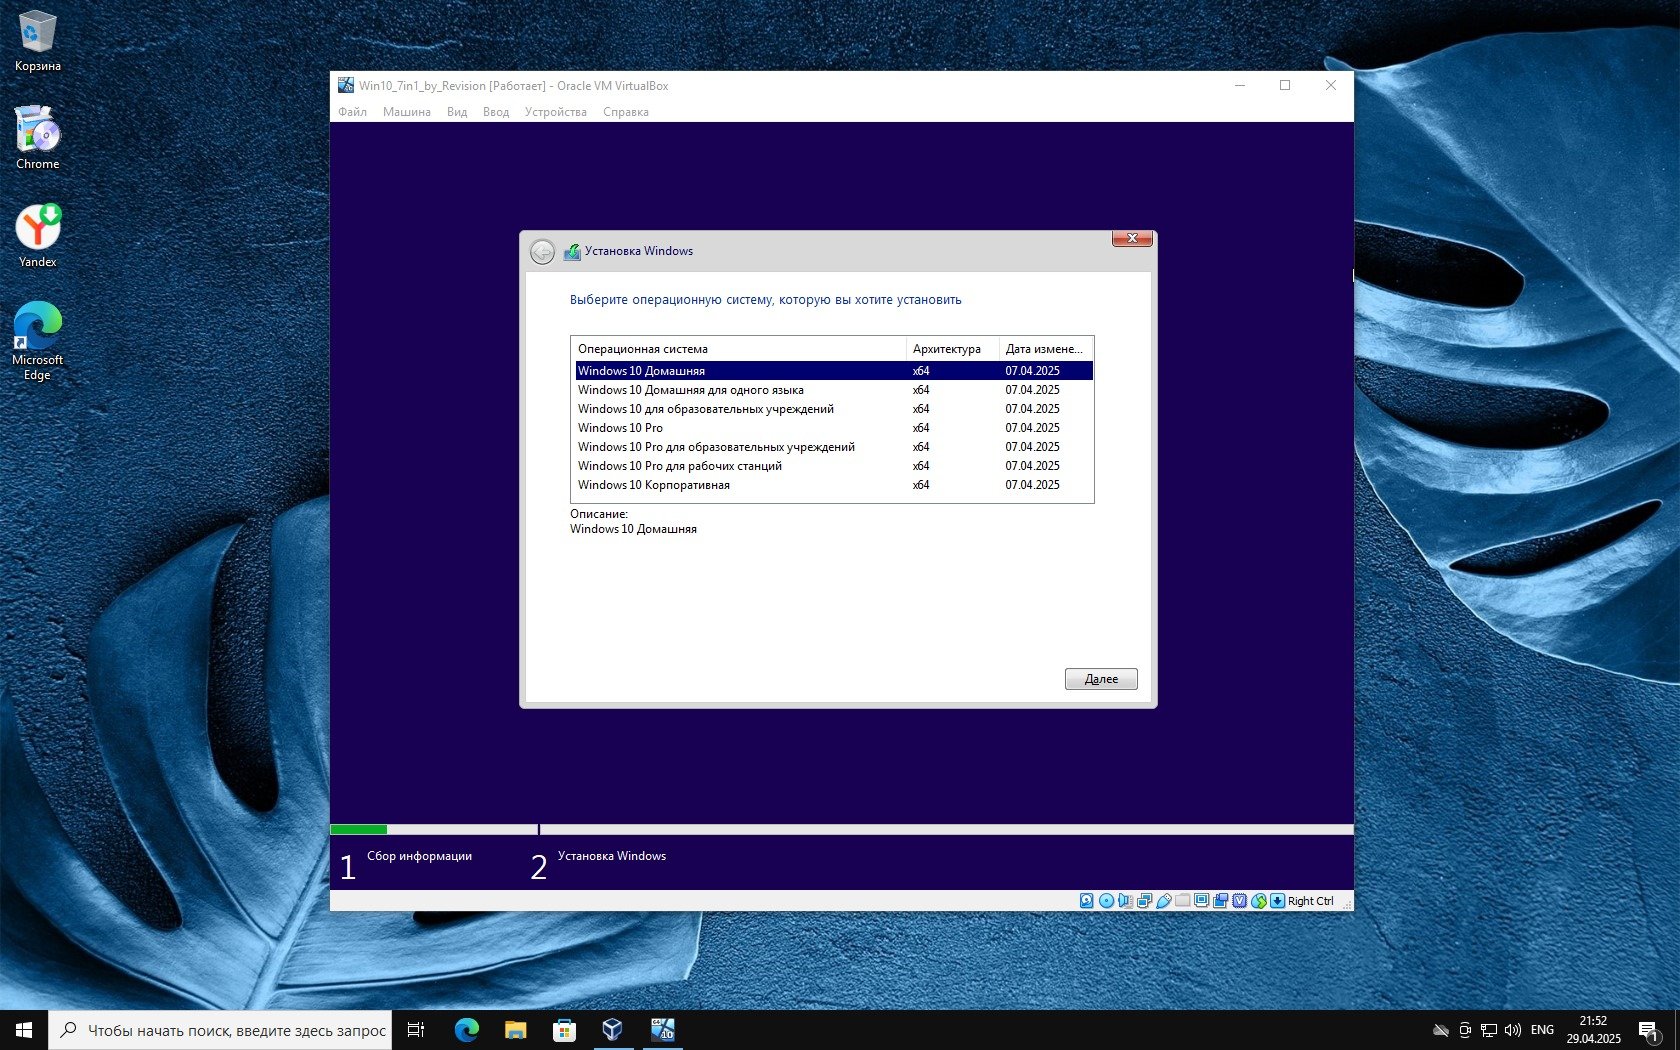Viewport: 1680px width, 1050px height.
Task: Choose Windows 10 Домашняя для одного языка
Action: point(690,390)
